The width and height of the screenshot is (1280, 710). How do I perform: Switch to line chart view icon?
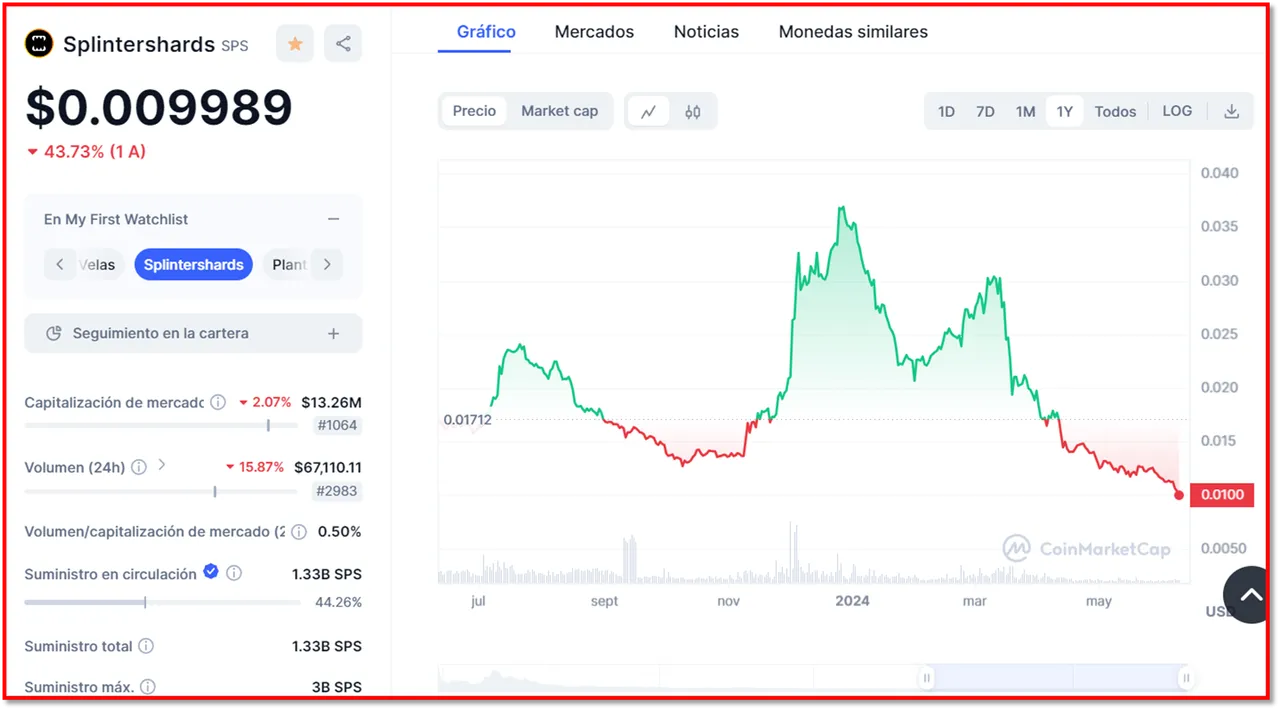pos(648,112)
